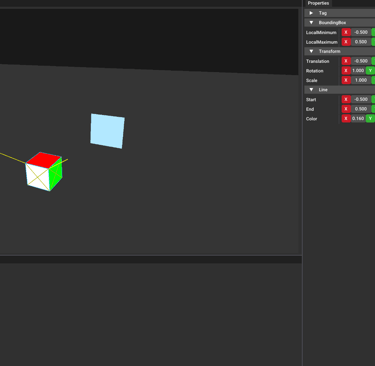
Task: Select the multicolored cube in the viewport
Action: point(44,171)
